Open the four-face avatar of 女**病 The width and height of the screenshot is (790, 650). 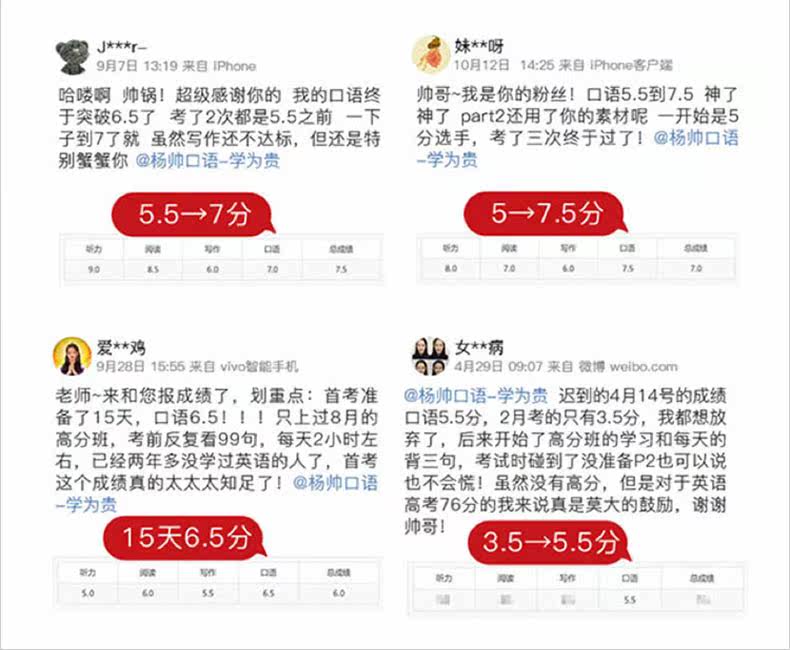coord(430,356)
